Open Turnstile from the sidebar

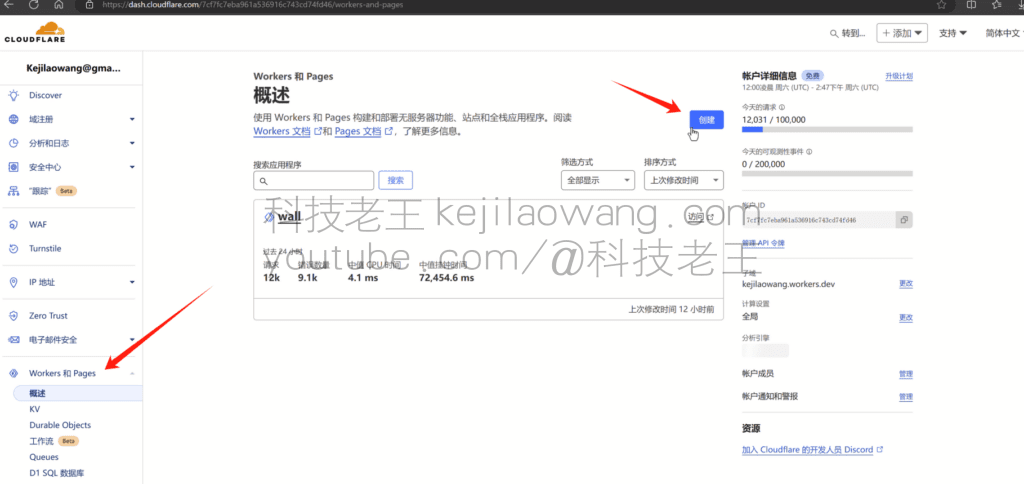click(45, 248)
